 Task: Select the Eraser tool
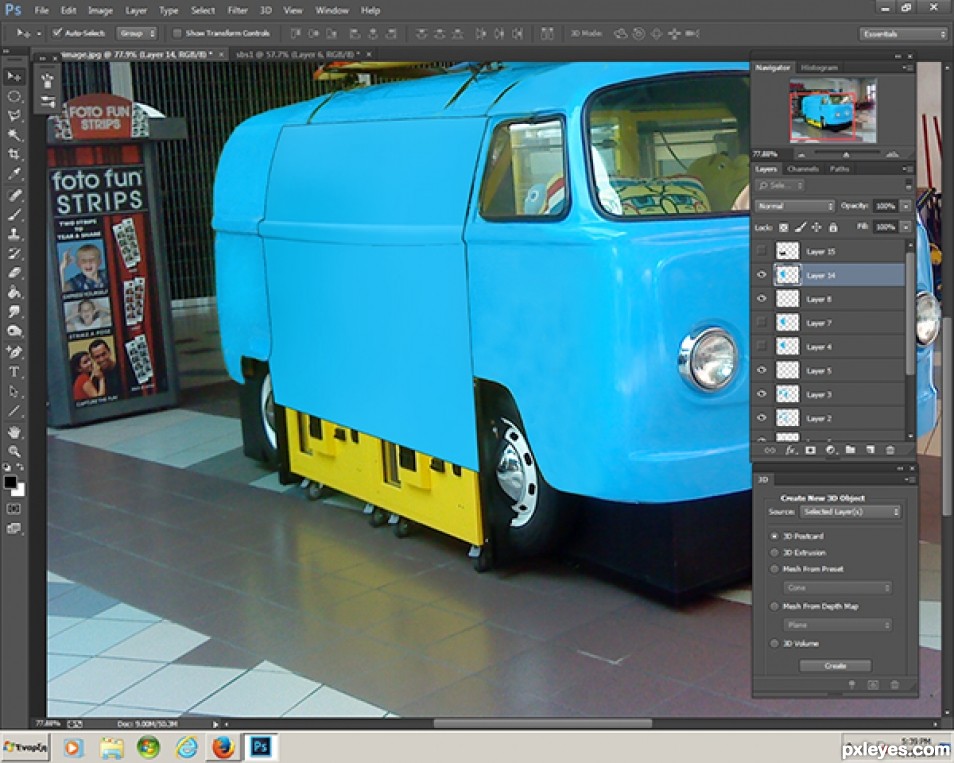click(13, 273)
